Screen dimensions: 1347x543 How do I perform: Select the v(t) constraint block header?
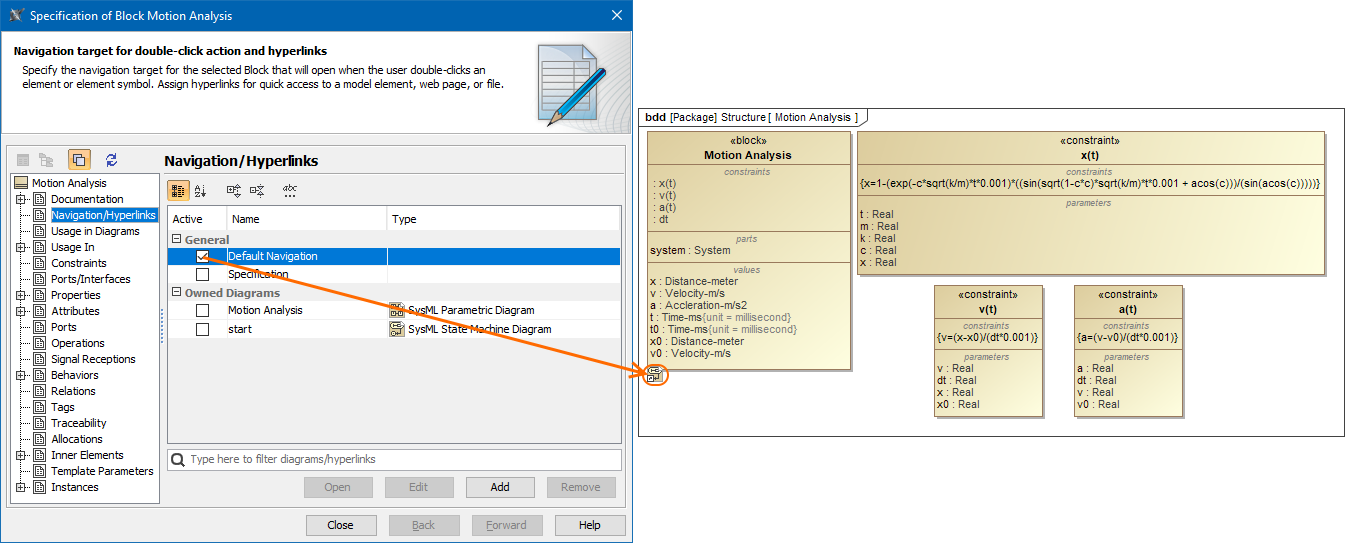pyautogui.click(x=988, y=302)
